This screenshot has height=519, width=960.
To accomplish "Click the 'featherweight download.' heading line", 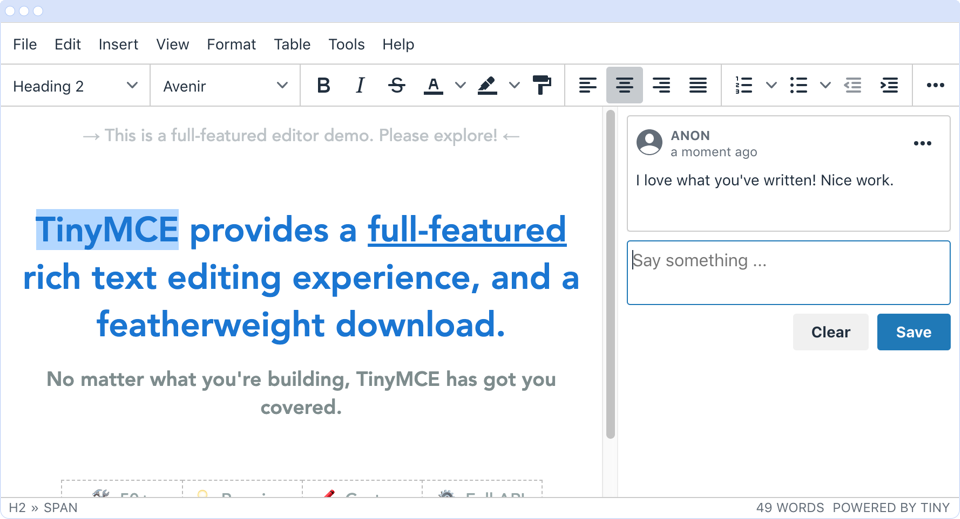I will coord(301,324).
